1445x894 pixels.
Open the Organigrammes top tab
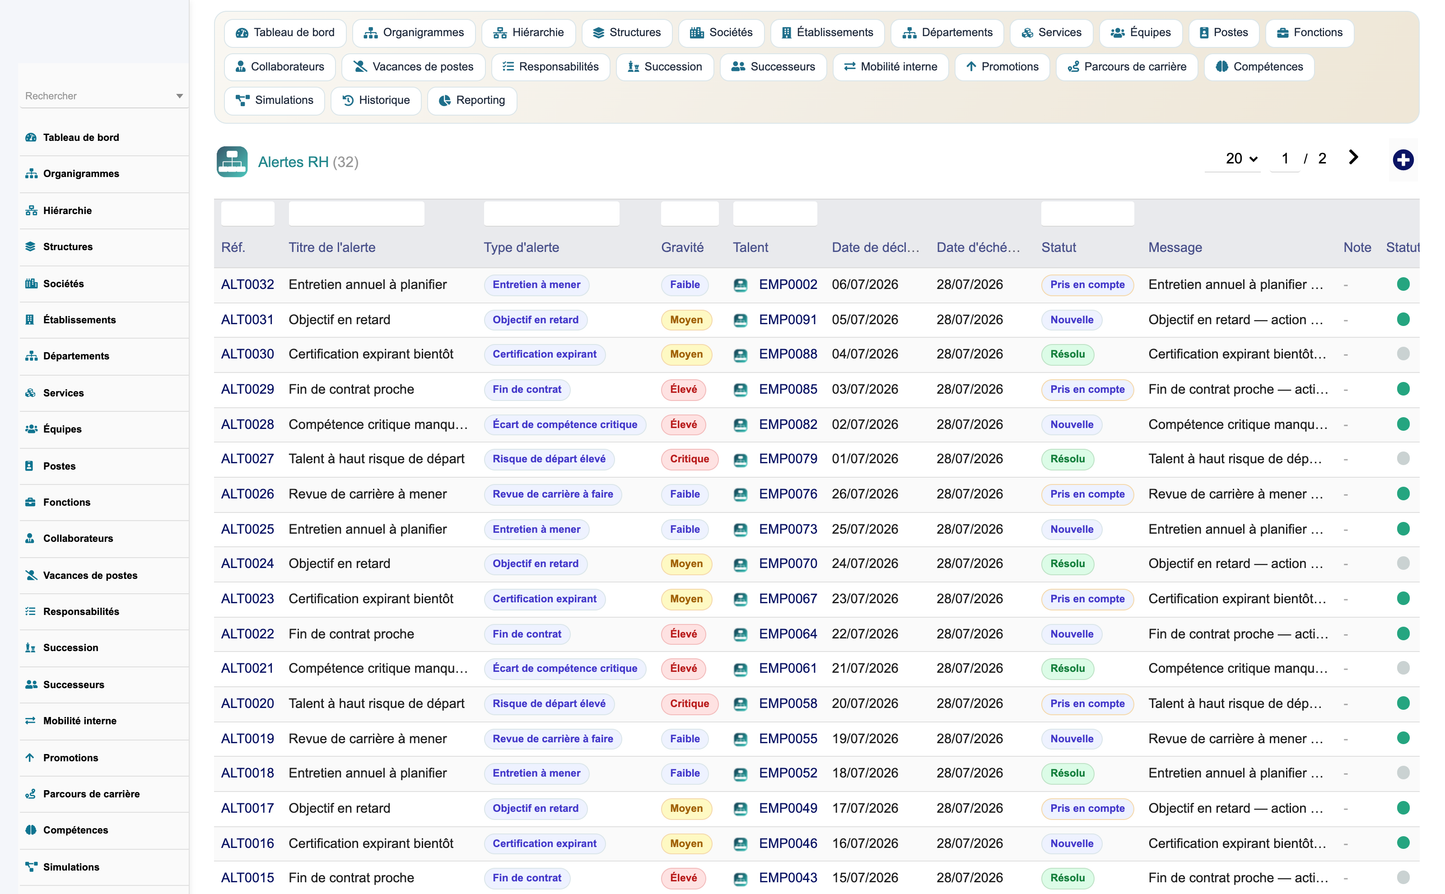[414, 33]
